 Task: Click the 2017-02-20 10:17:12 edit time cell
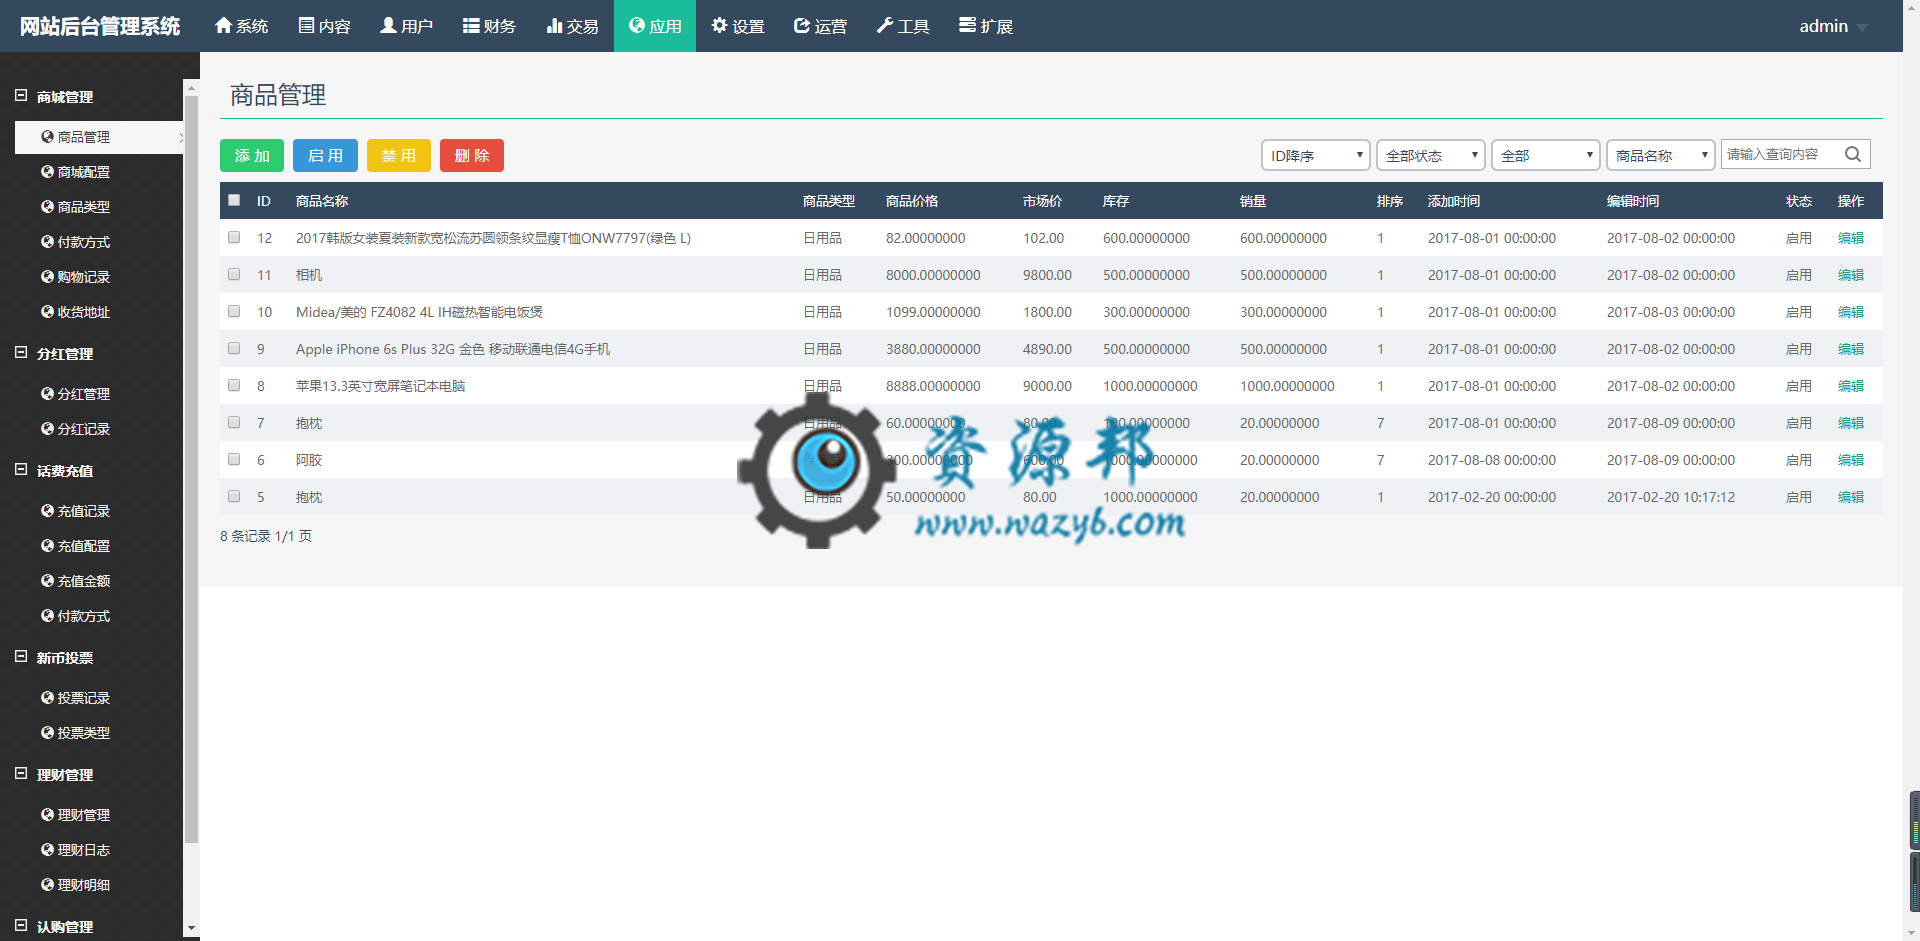1671,497
